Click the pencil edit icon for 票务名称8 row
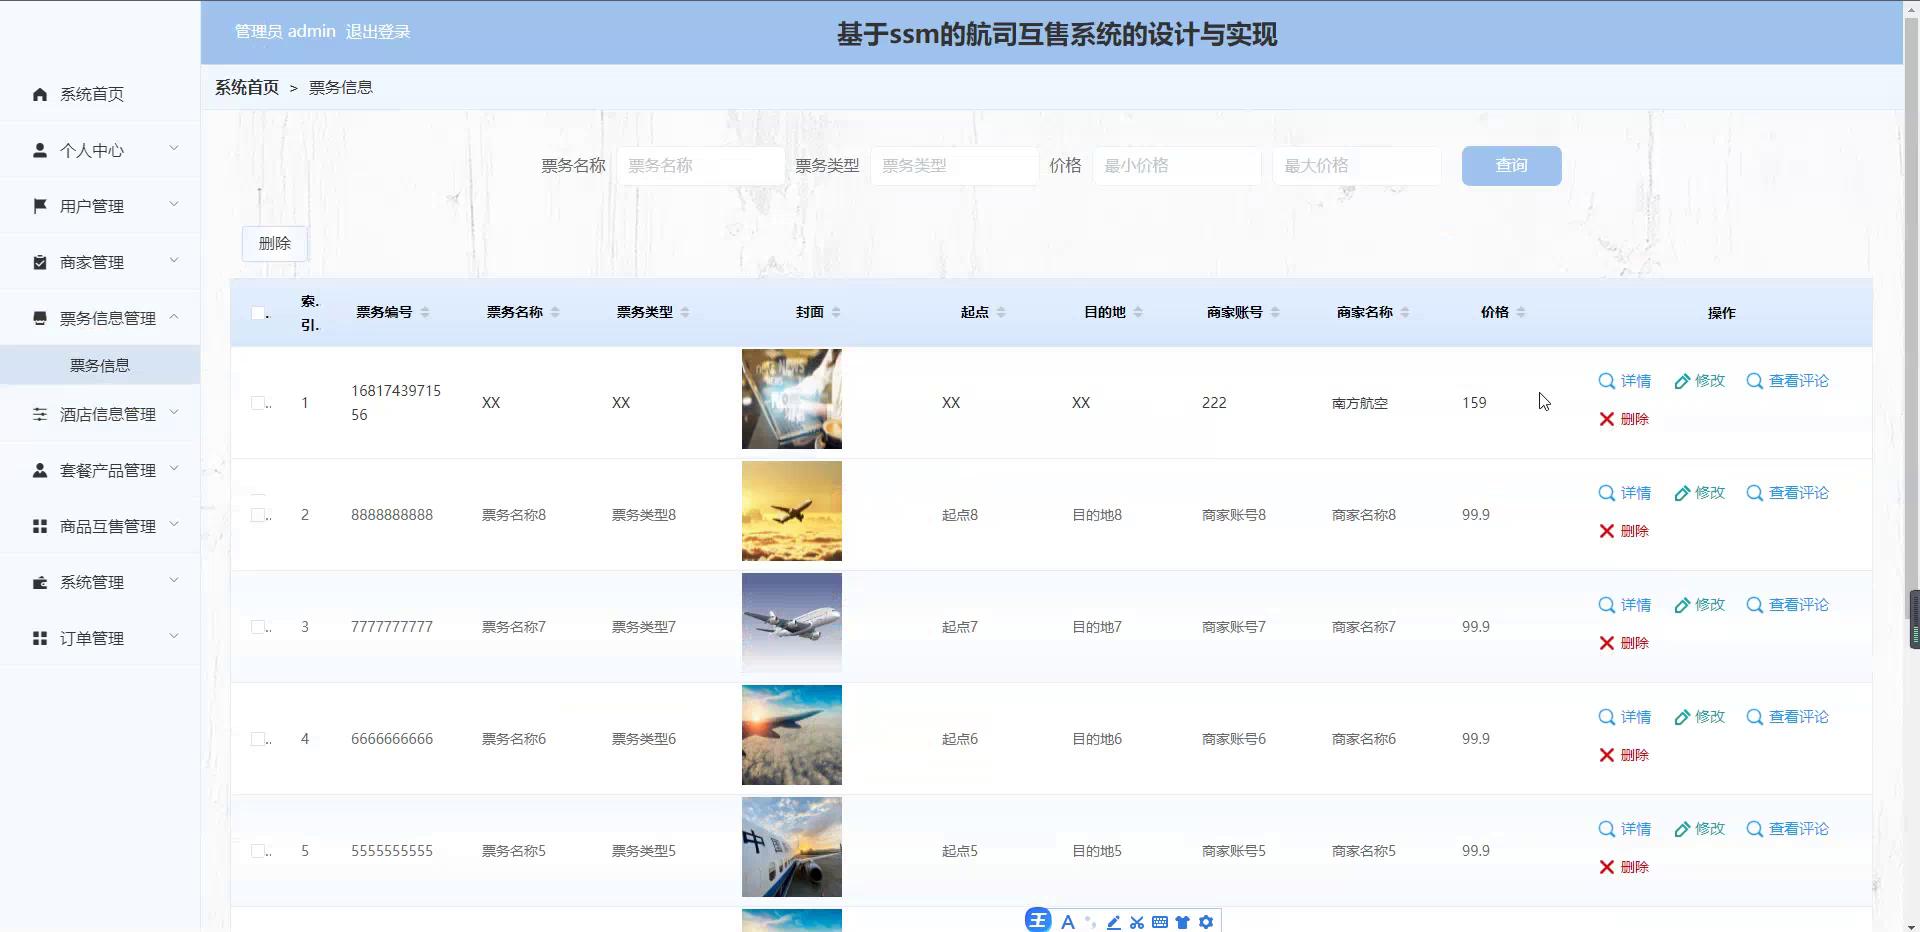Viewport: 1920px width, 932px height. pyautogui.click(x=1682, y=493)
